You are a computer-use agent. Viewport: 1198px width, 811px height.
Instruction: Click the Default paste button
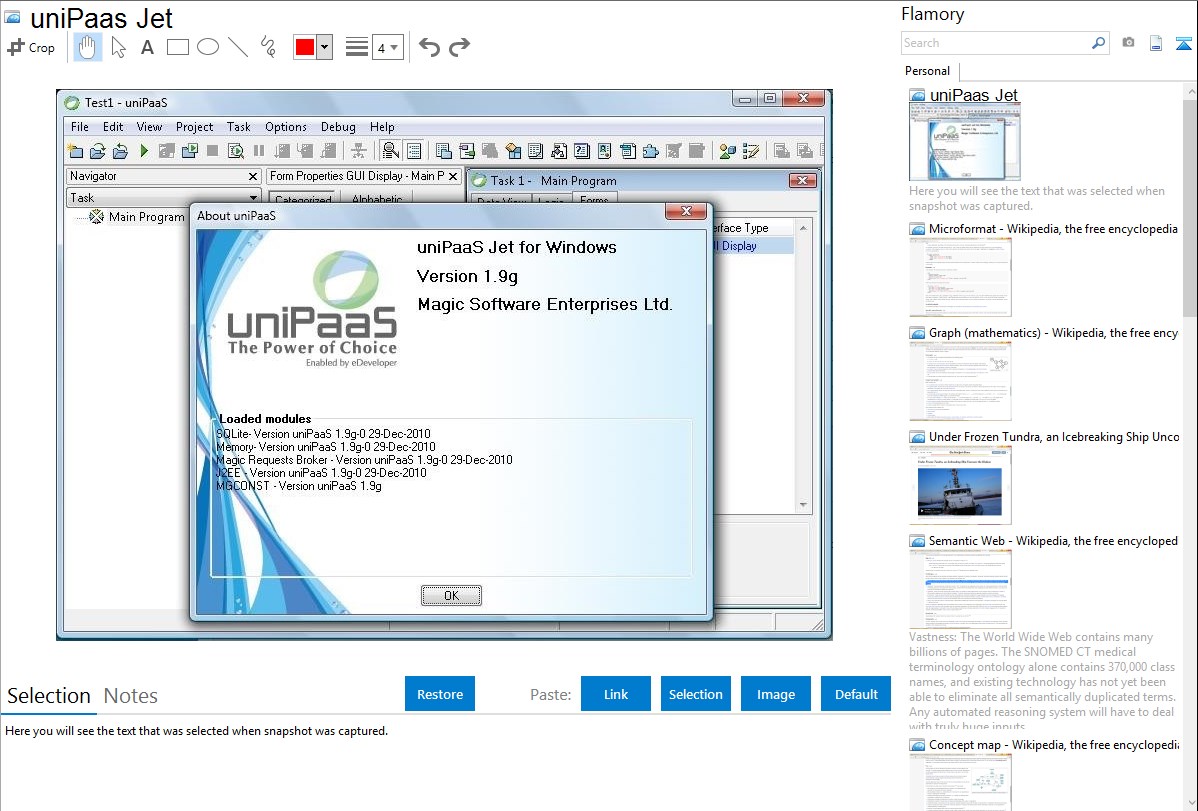click(856, 694)
